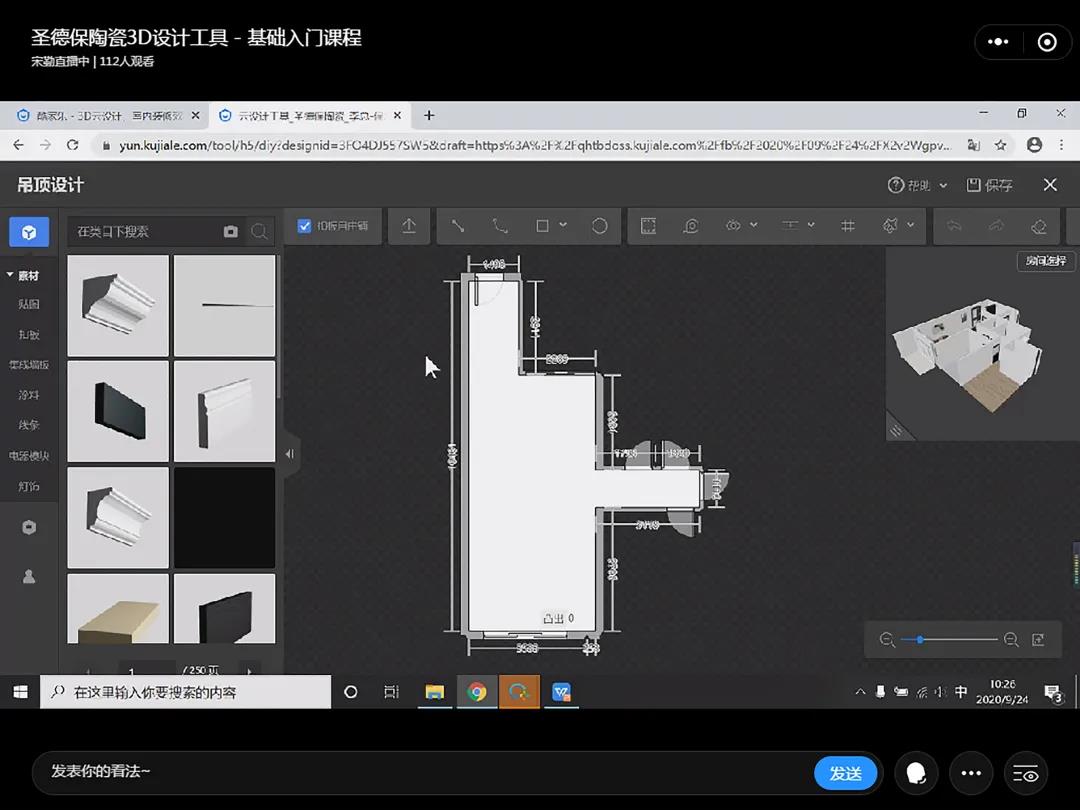
Task: Collapse the 素材 category tree
Action: click(10, 275)
